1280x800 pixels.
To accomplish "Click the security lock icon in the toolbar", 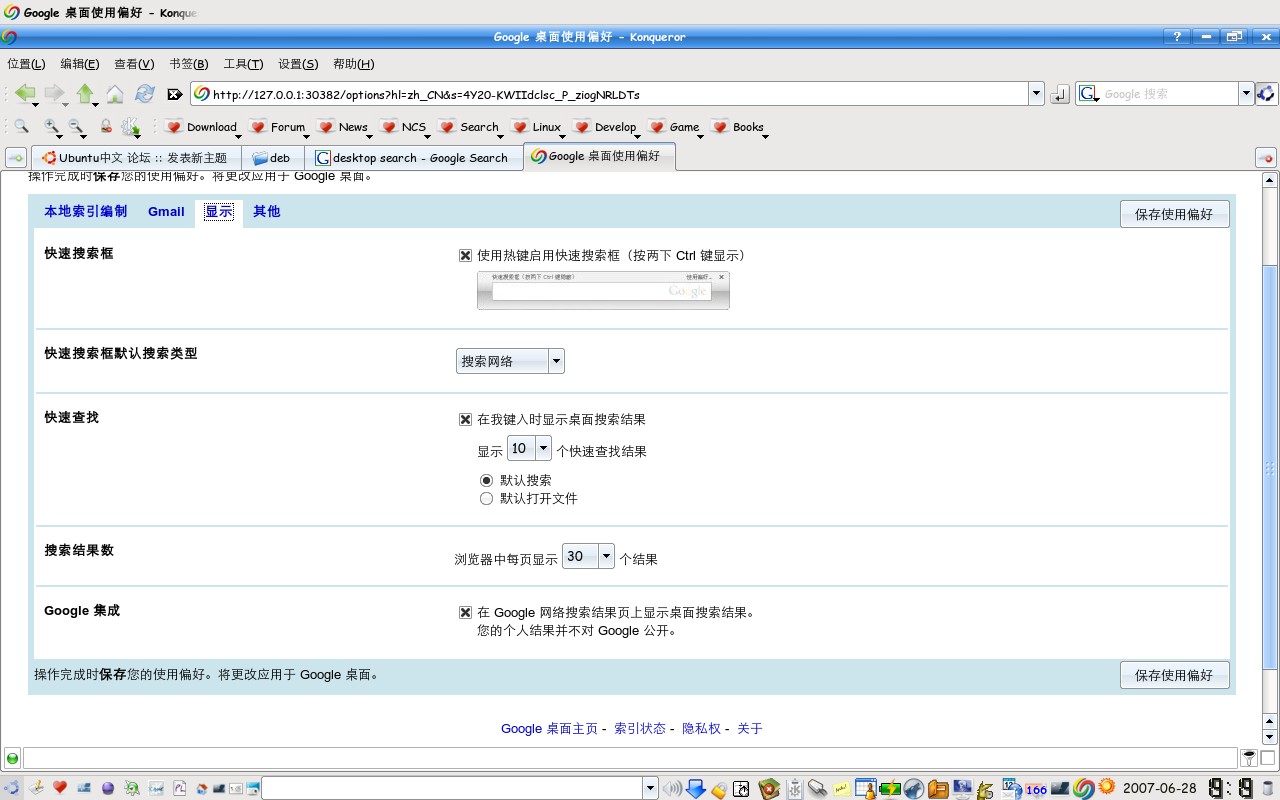I will (x=106, y=127).
